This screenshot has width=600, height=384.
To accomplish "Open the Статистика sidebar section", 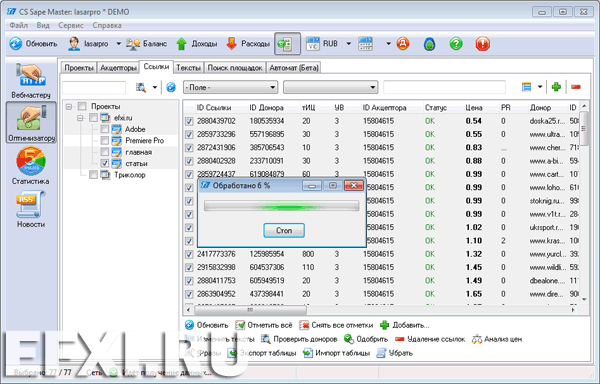I will click(31, 166).
